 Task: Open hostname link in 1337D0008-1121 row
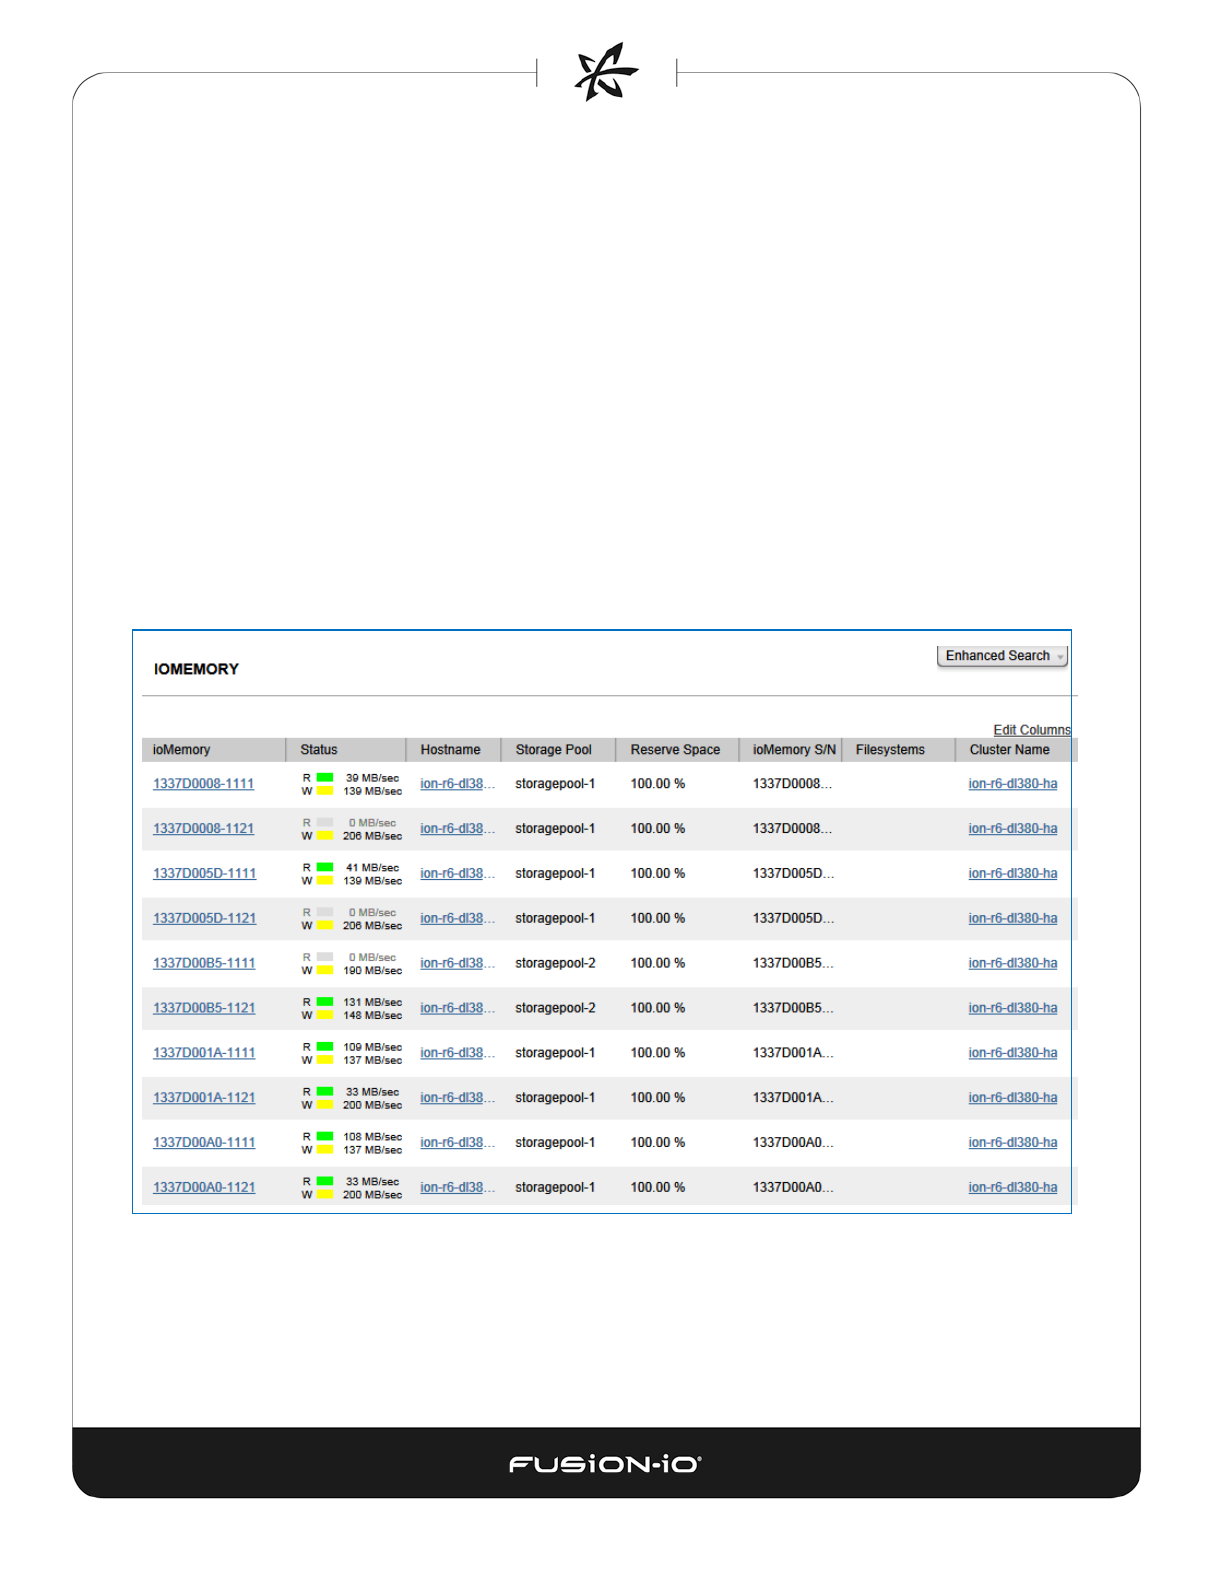click(x=457, y=829)
